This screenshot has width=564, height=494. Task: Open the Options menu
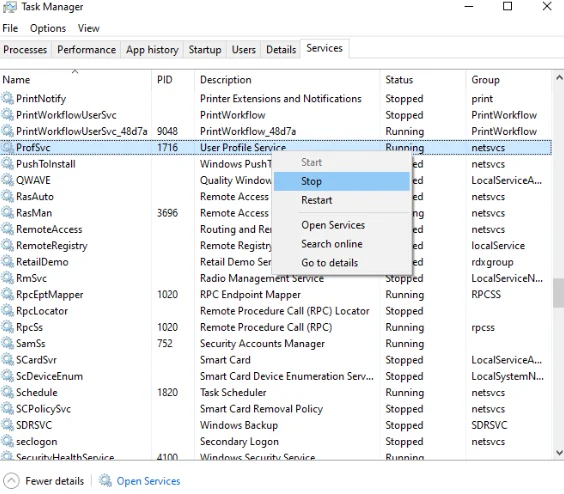48,28
